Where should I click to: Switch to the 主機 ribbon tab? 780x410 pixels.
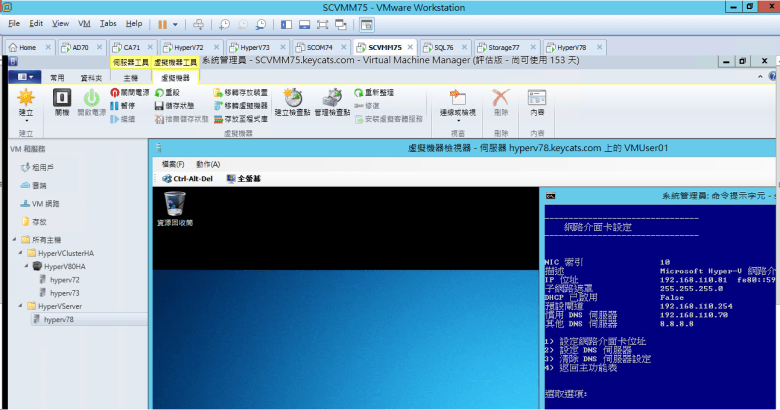point(130,76)
